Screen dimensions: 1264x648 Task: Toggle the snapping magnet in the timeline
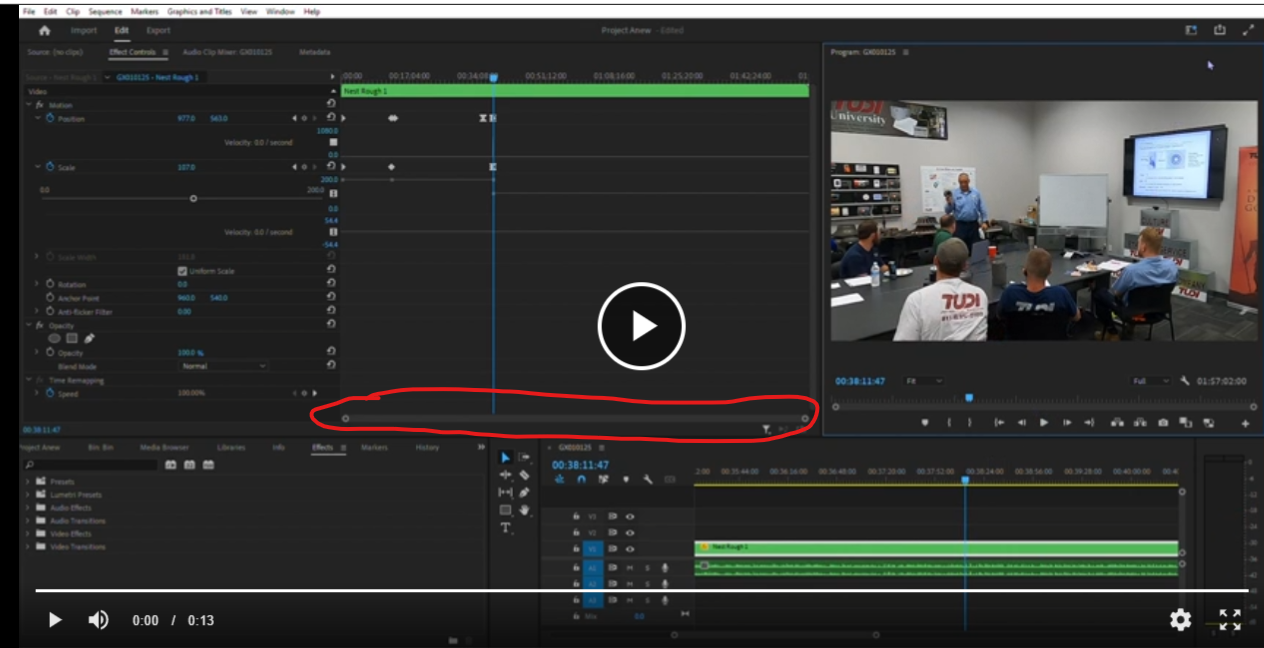tap(580, 479)
